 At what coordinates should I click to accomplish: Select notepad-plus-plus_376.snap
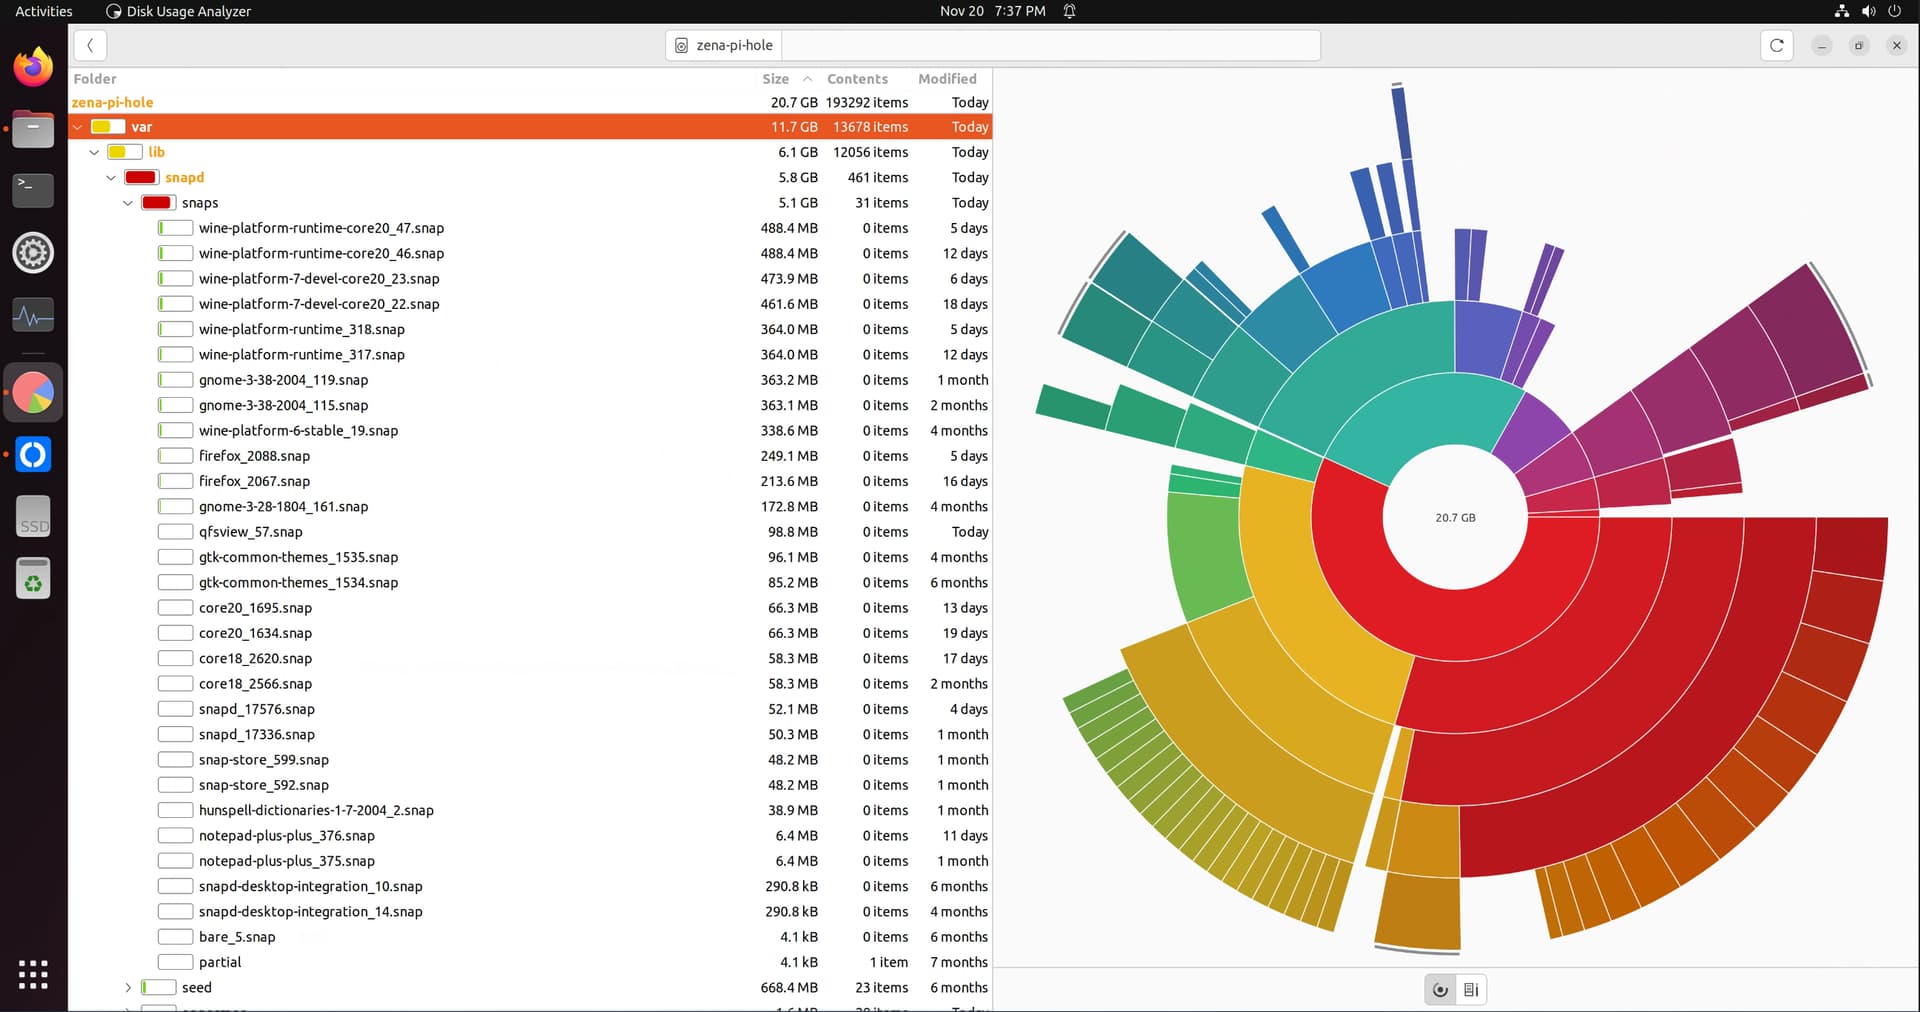(530, 835)
